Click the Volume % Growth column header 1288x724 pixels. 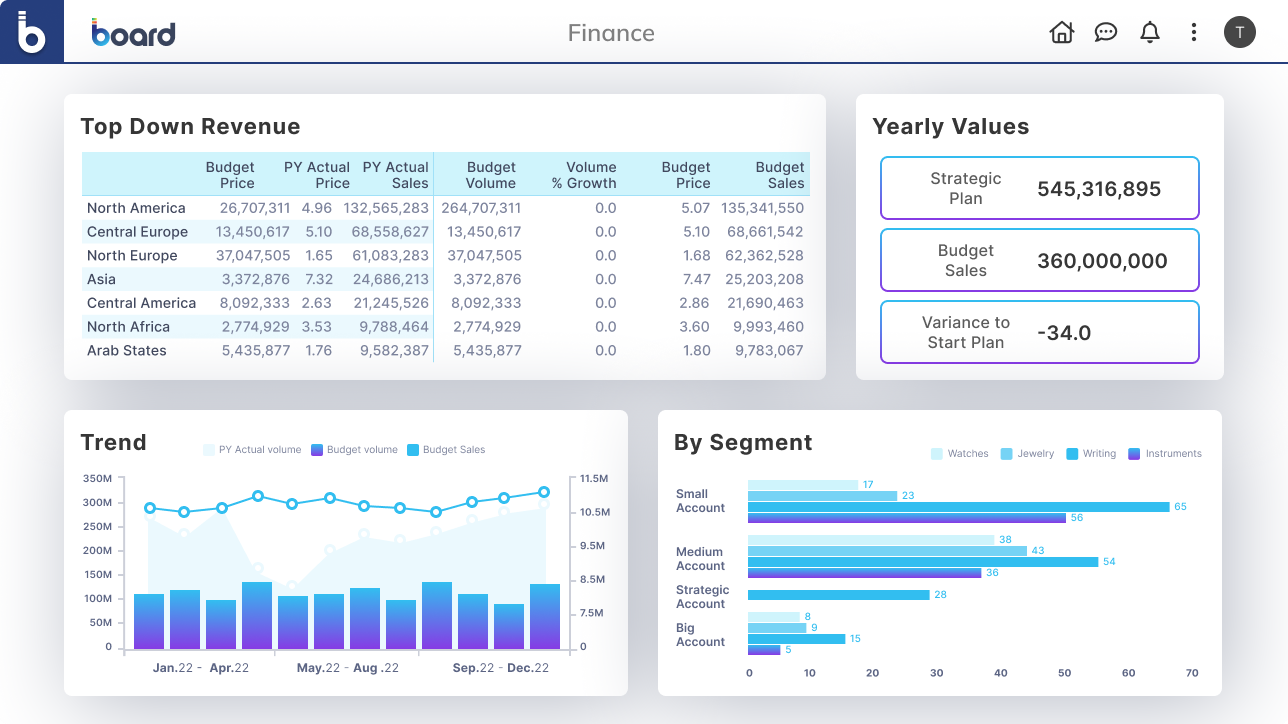(x=584, y=175)
